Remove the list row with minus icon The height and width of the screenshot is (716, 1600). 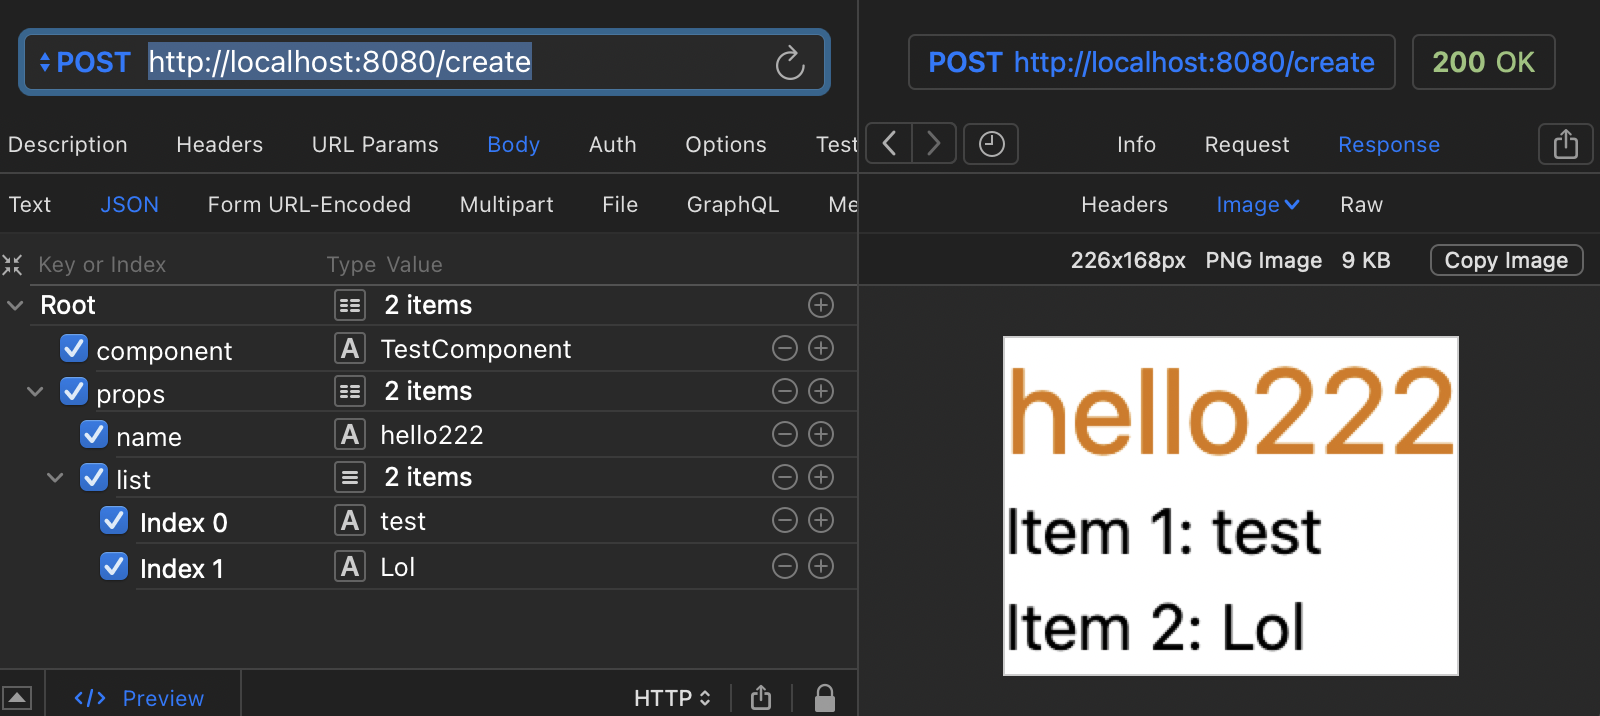point(785,477)
